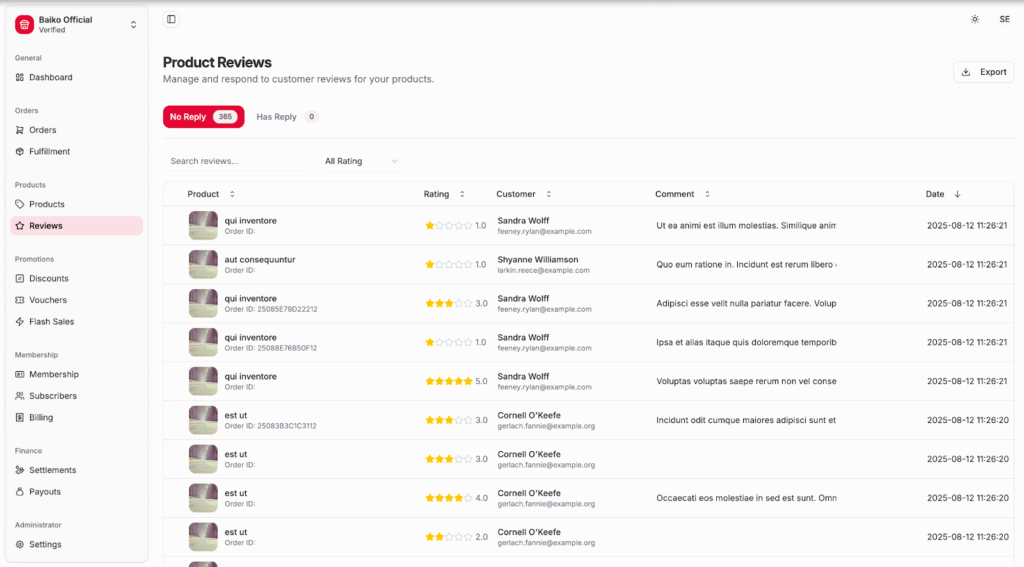This screenshot has width=1024, height=567.
Task: Sort by Product column sort arrows
Action: tap(232, 194)
